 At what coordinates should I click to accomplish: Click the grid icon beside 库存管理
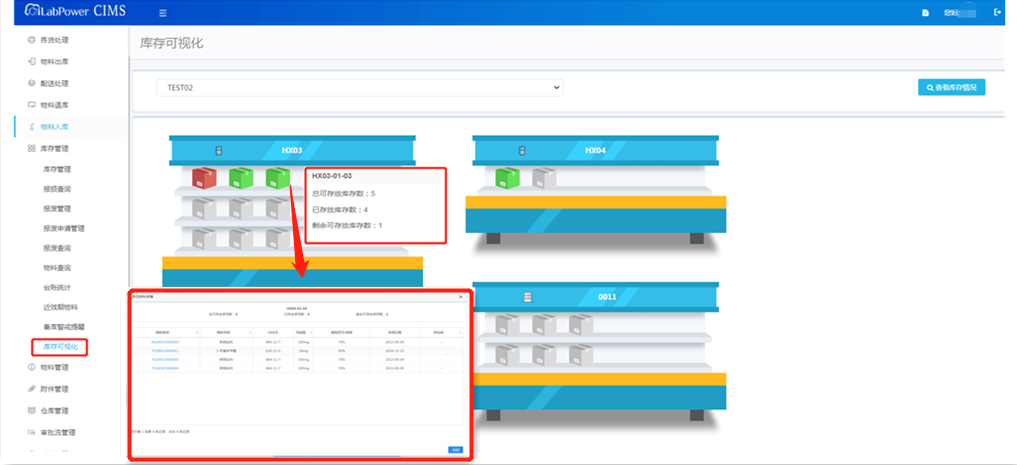31,149
